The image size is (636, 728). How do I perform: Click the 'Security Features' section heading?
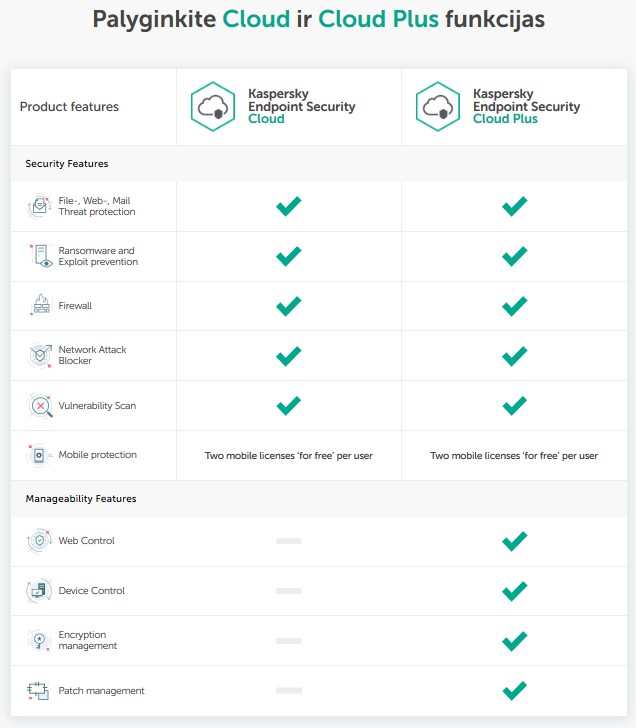pos(67,163)
